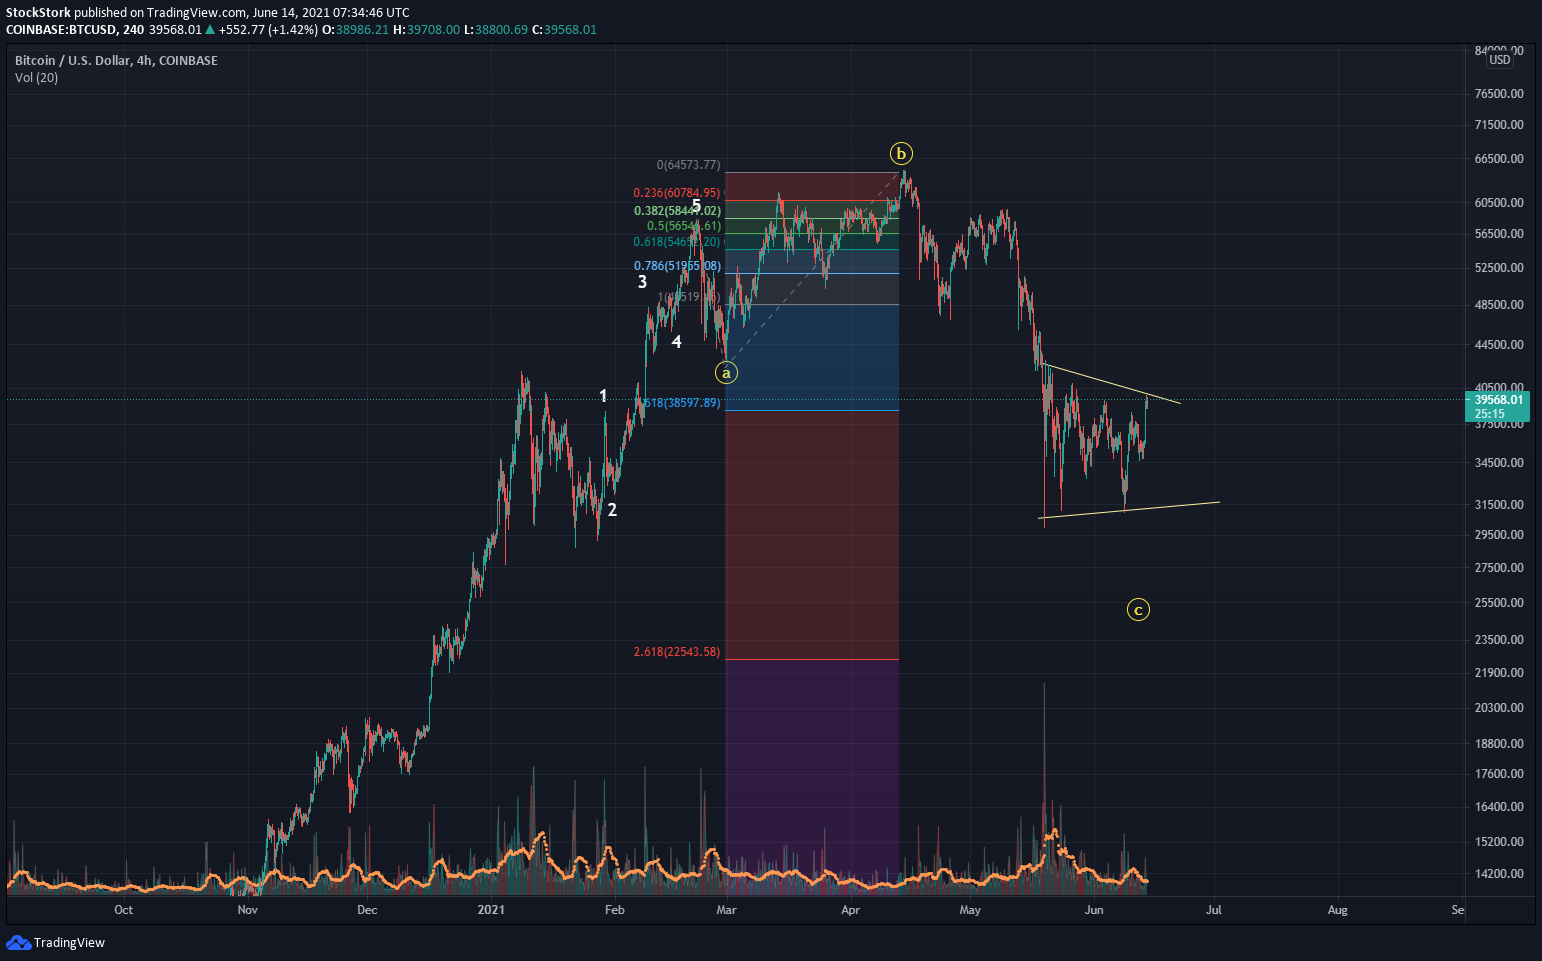
Task: Click the 20300.00 price axis label
Action: click(1499, 708)
